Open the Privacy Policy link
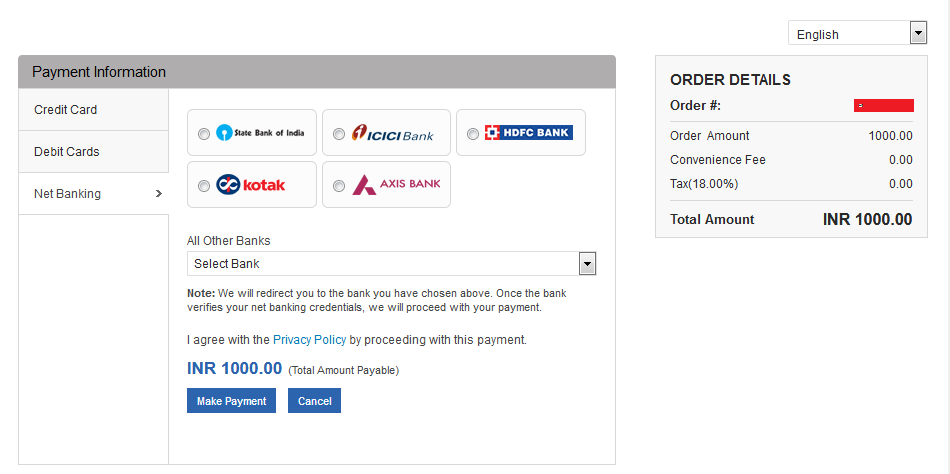Screen dimensions: 950x474 click(x=309, y=339)
